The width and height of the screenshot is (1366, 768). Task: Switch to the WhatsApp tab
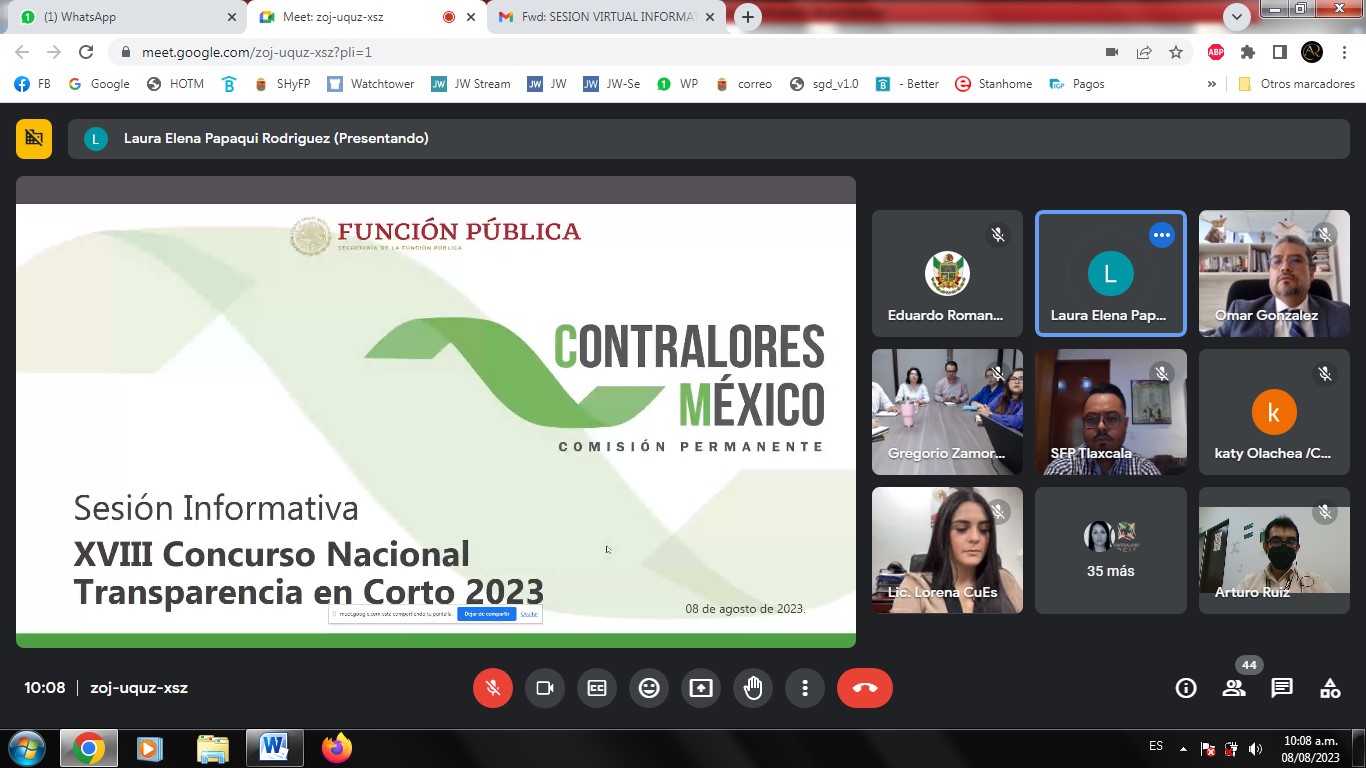click(x=128, y=17)
